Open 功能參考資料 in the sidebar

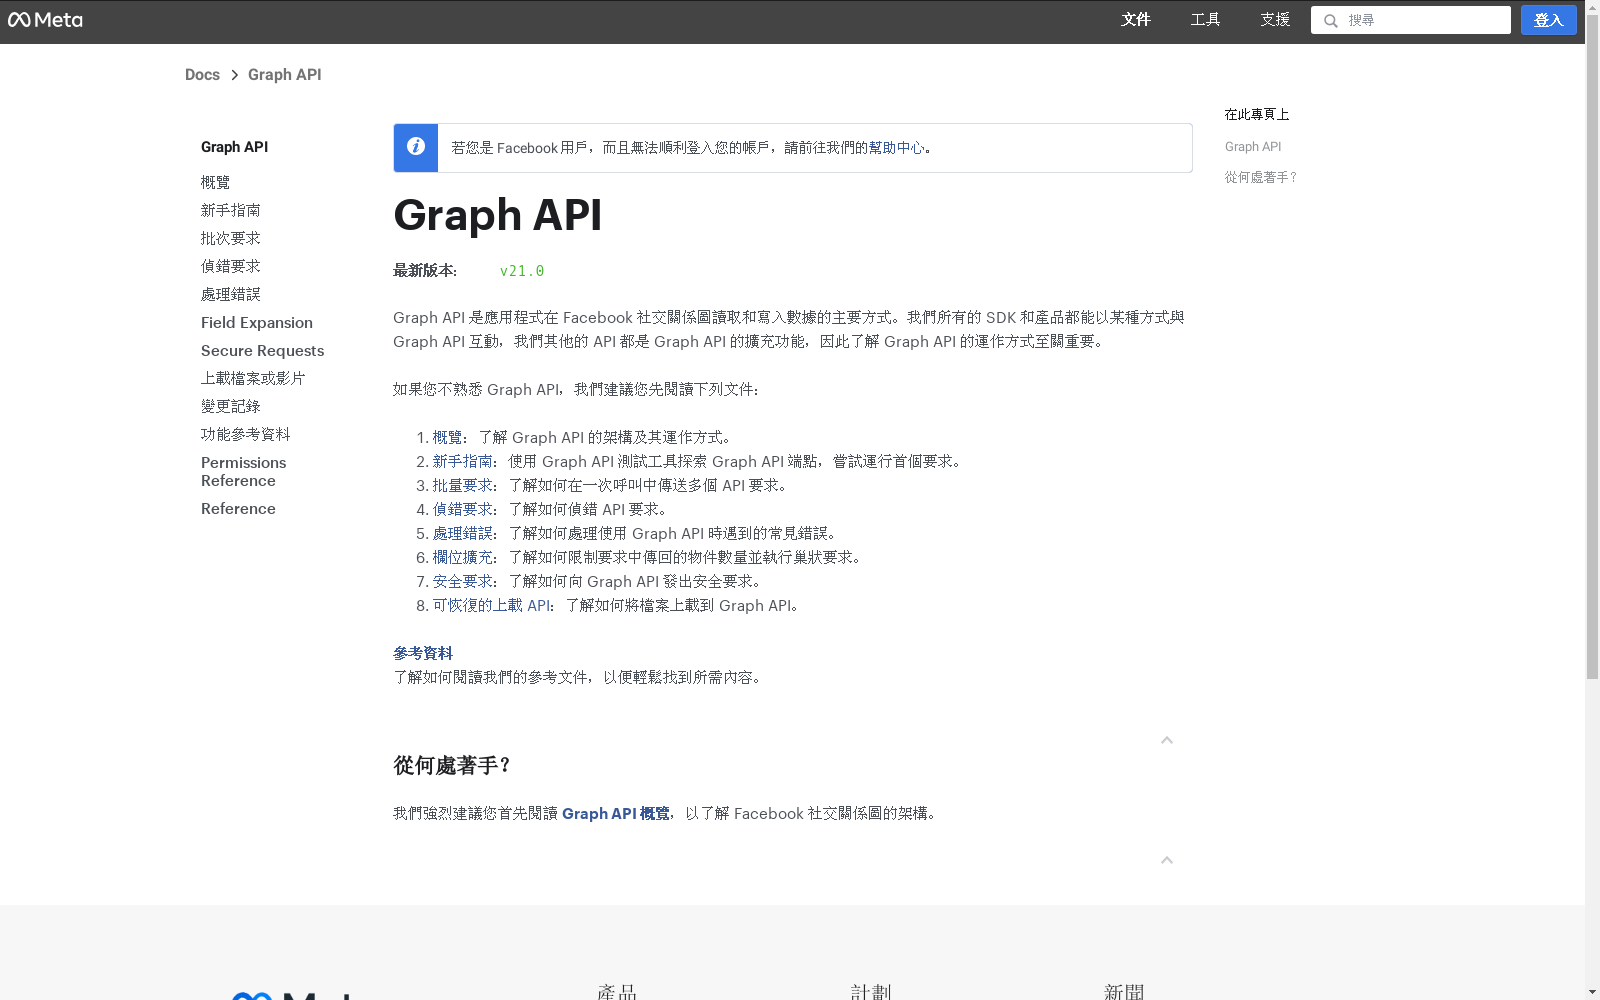tap(245, 434)
